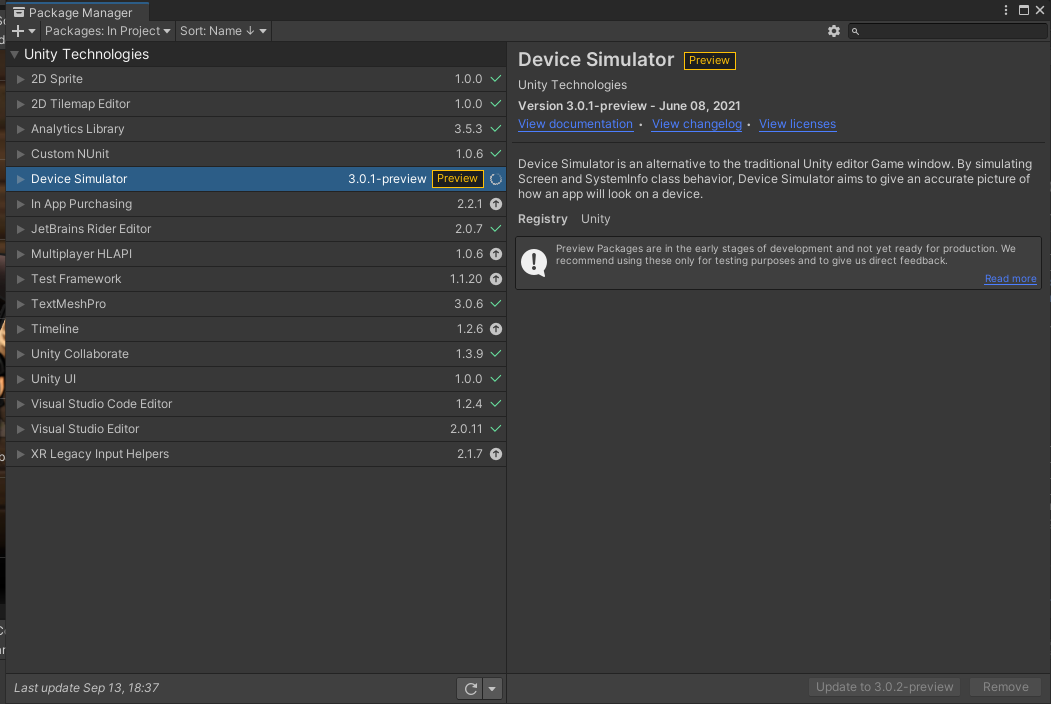This screenshot has height=704, width=1051.
Task: Select the 2D Tilemap Editor package
Action: pyautogui.click(x=256, y=104)
